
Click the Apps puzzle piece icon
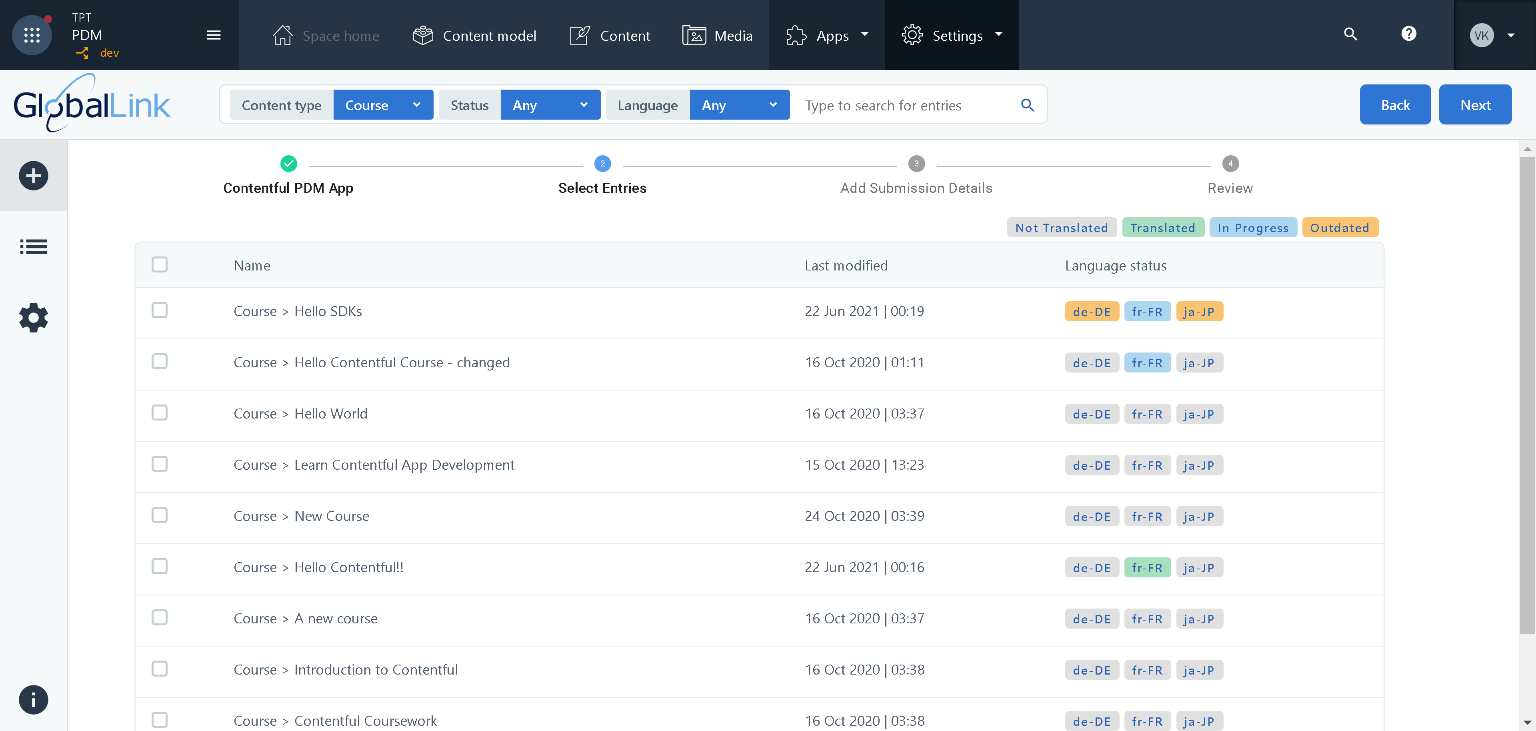click(x=796, y=35)
